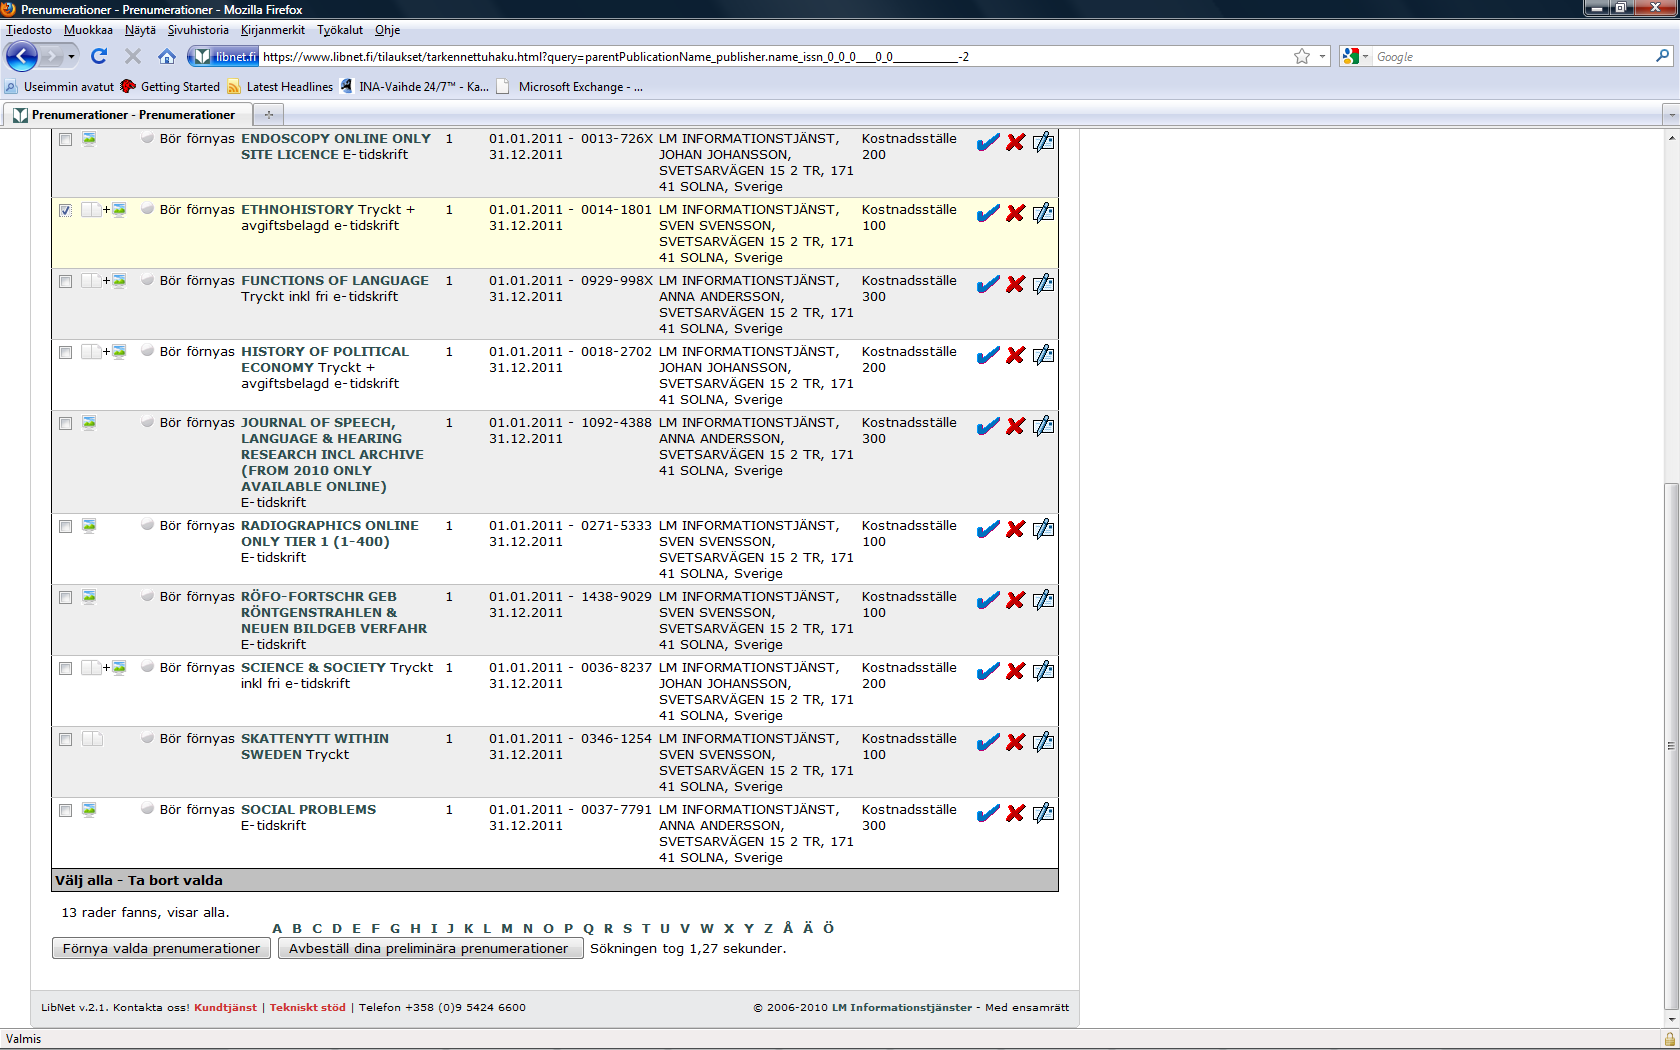Click Förnya valda prenumerationer button

point(161,948)
